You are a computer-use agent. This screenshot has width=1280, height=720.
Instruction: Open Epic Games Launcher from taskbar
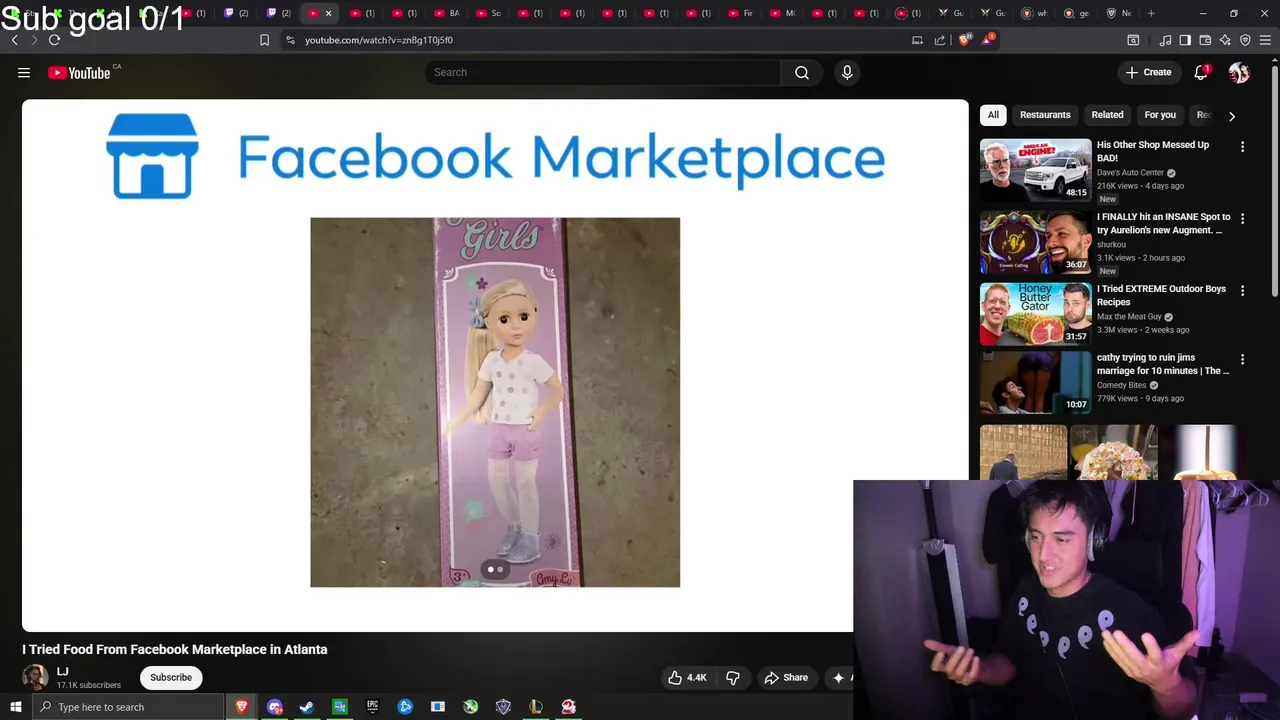(x=372, y=707)
